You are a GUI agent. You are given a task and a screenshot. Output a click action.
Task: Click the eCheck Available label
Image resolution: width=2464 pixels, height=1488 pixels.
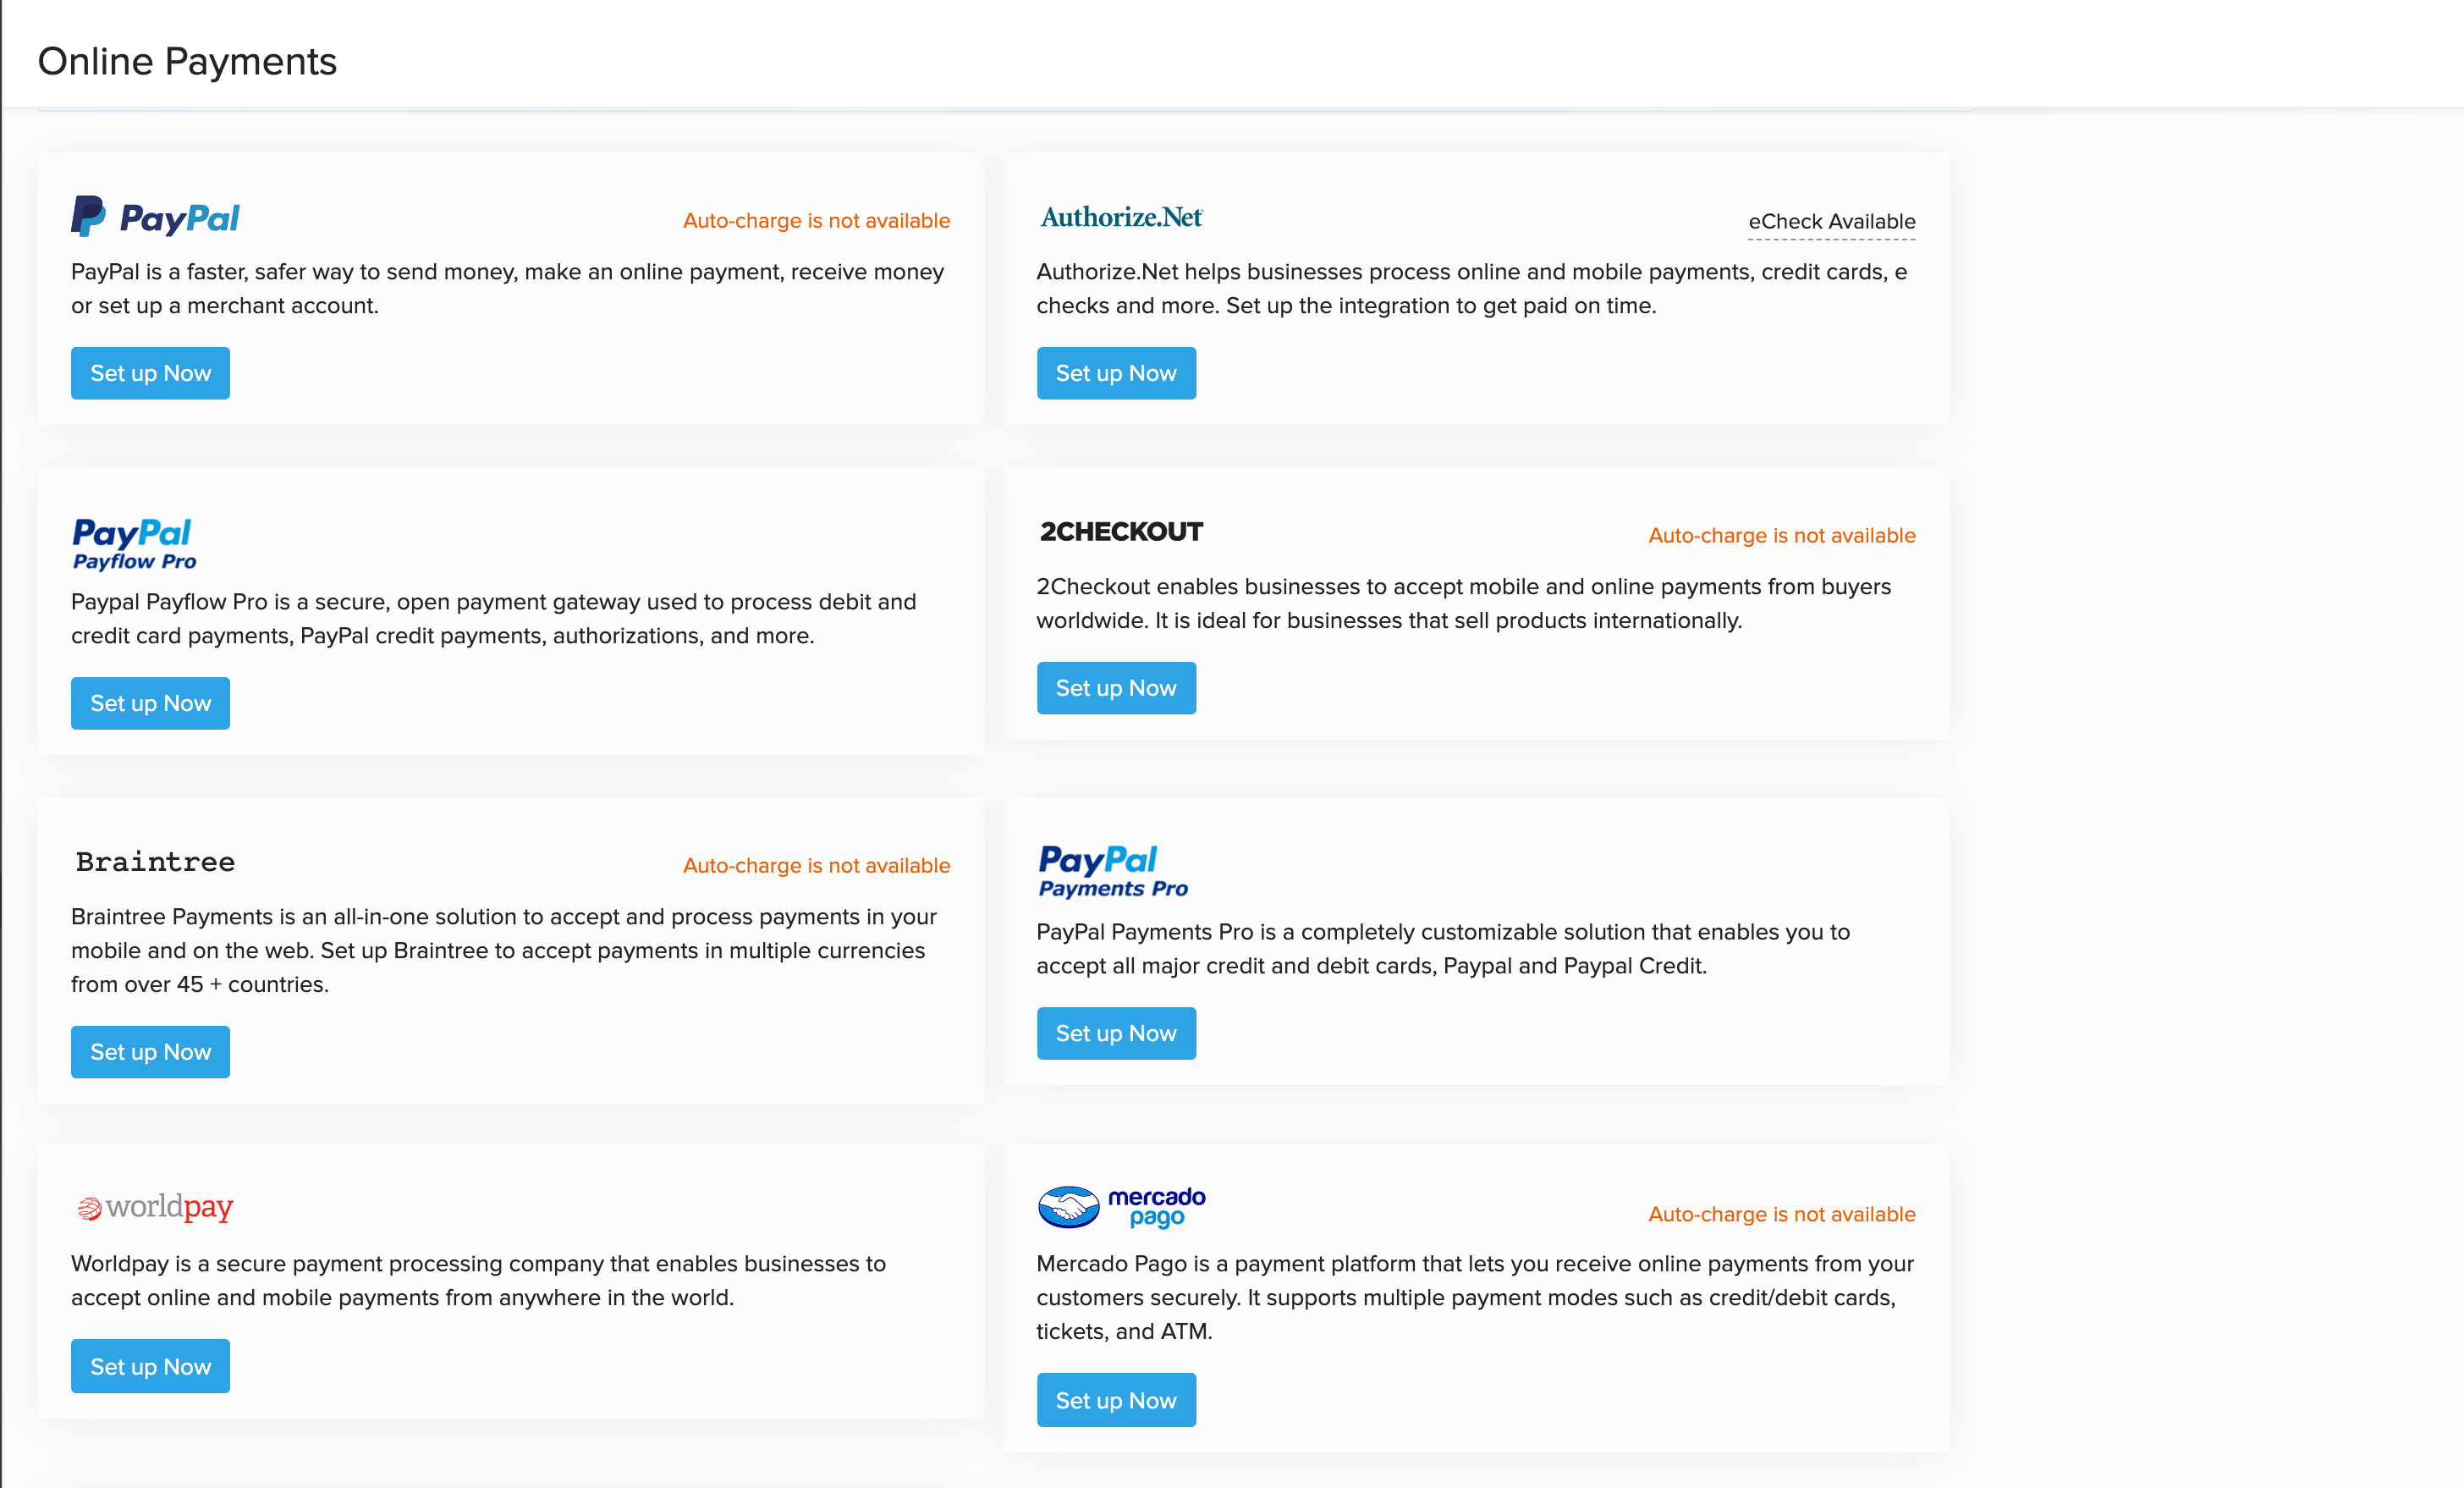(x=1832, y=221)
